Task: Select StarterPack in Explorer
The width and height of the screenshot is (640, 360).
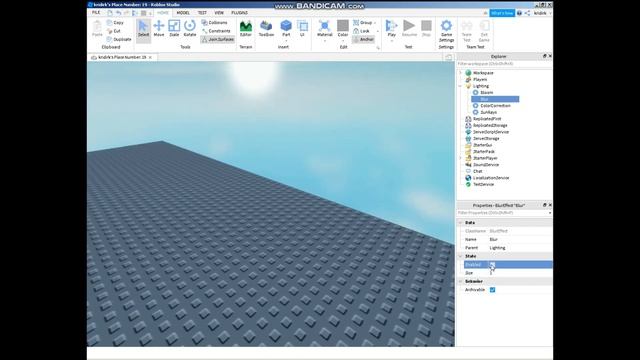Action: pos(483,151)
